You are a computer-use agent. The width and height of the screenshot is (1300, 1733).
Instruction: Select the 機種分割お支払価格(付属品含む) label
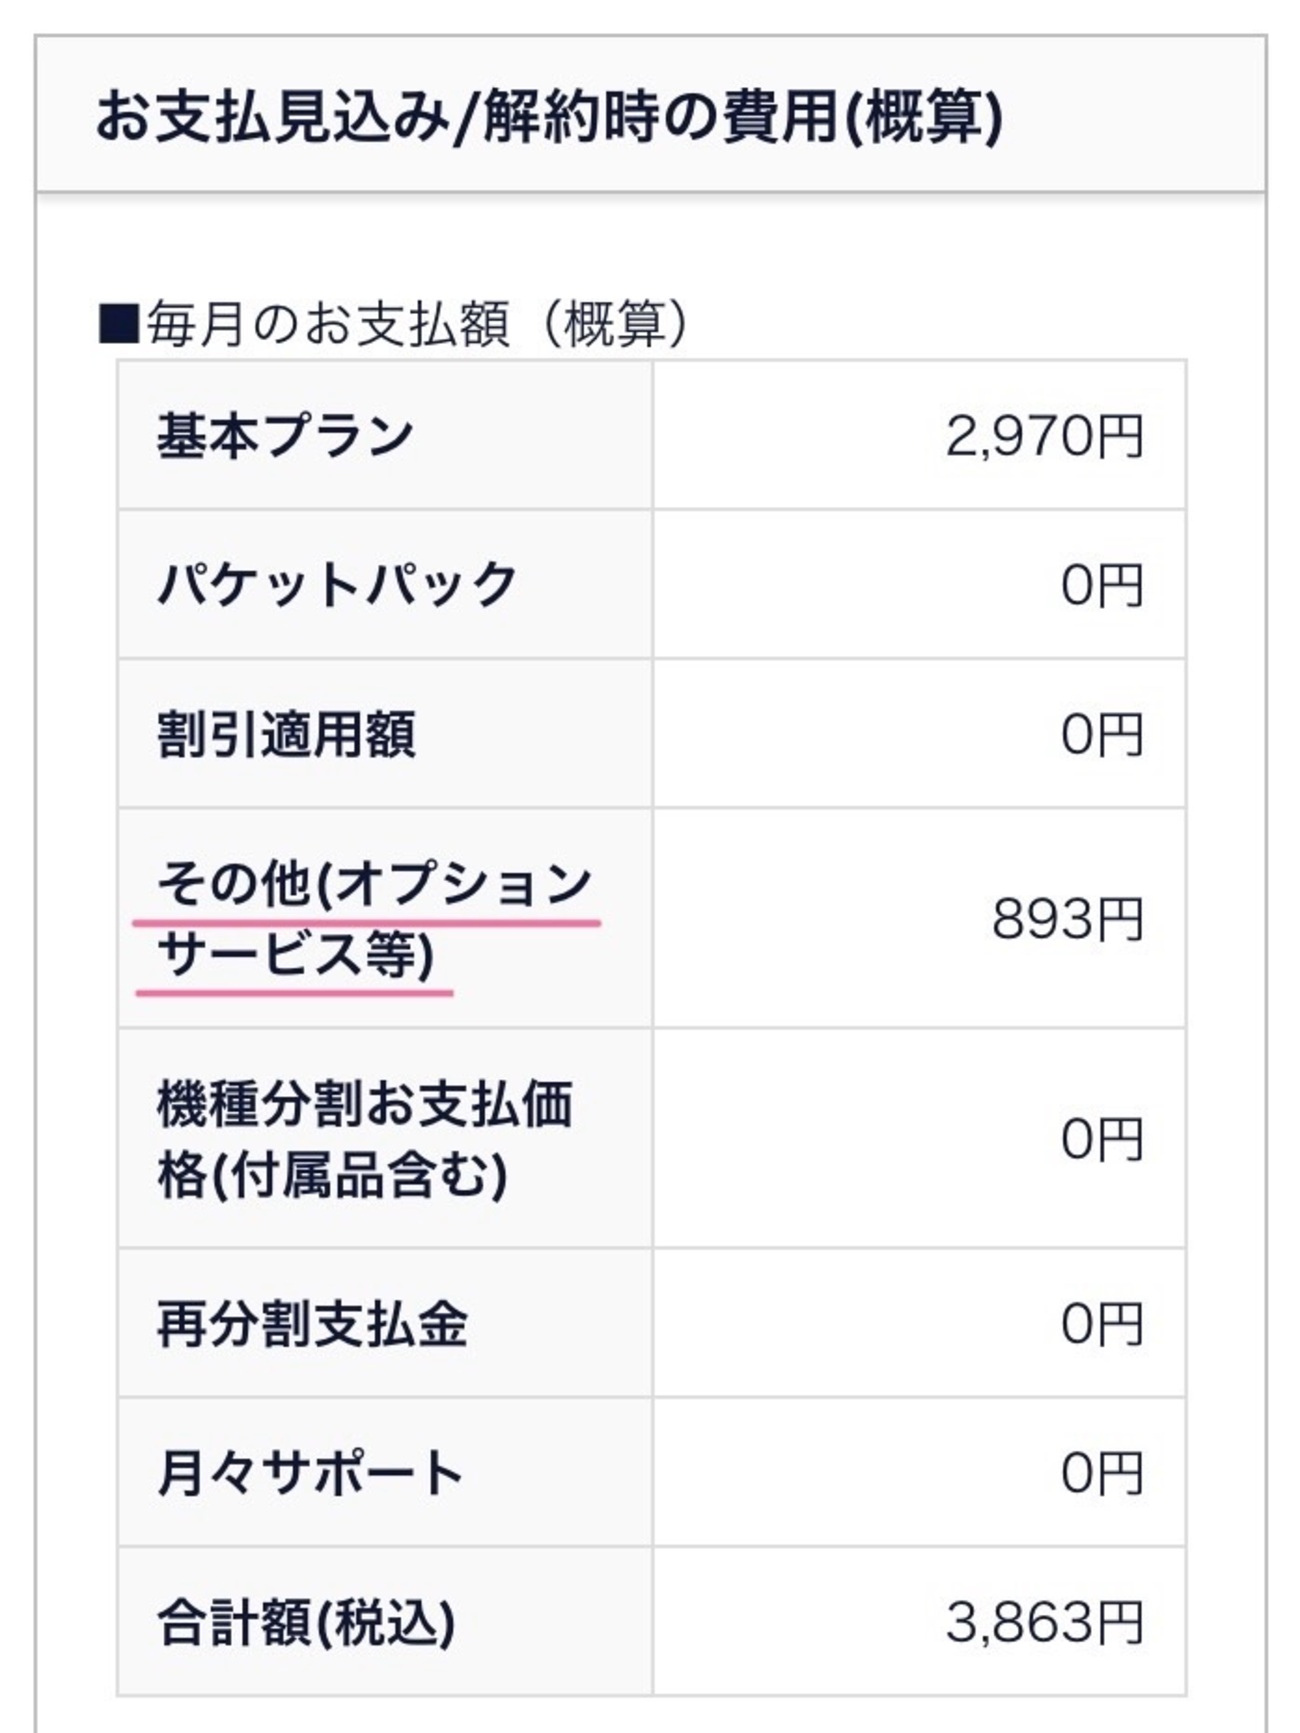point(365,1139)
